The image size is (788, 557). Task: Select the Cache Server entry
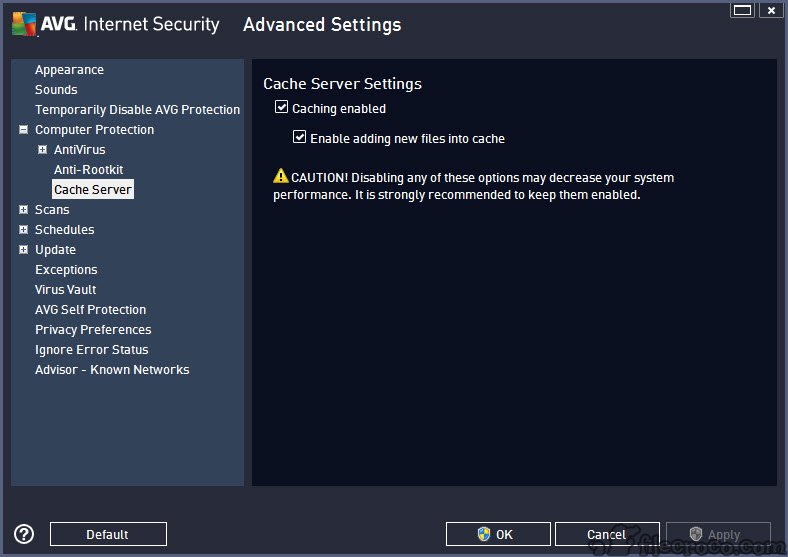[93, 190]
